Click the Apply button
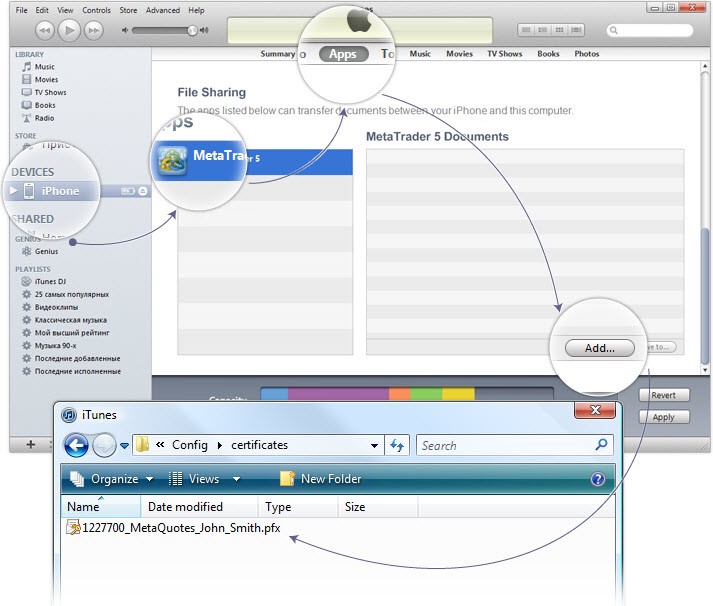The width and height of the screenshot is (713, 606). pyautogui.click(x=663, y=417)
